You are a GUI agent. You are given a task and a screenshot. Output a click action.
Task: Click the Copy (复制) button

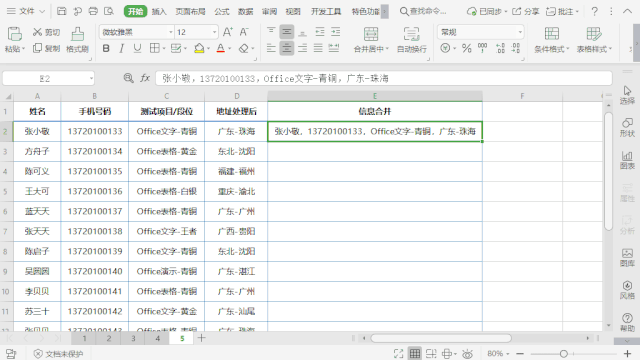click(46, 48)
